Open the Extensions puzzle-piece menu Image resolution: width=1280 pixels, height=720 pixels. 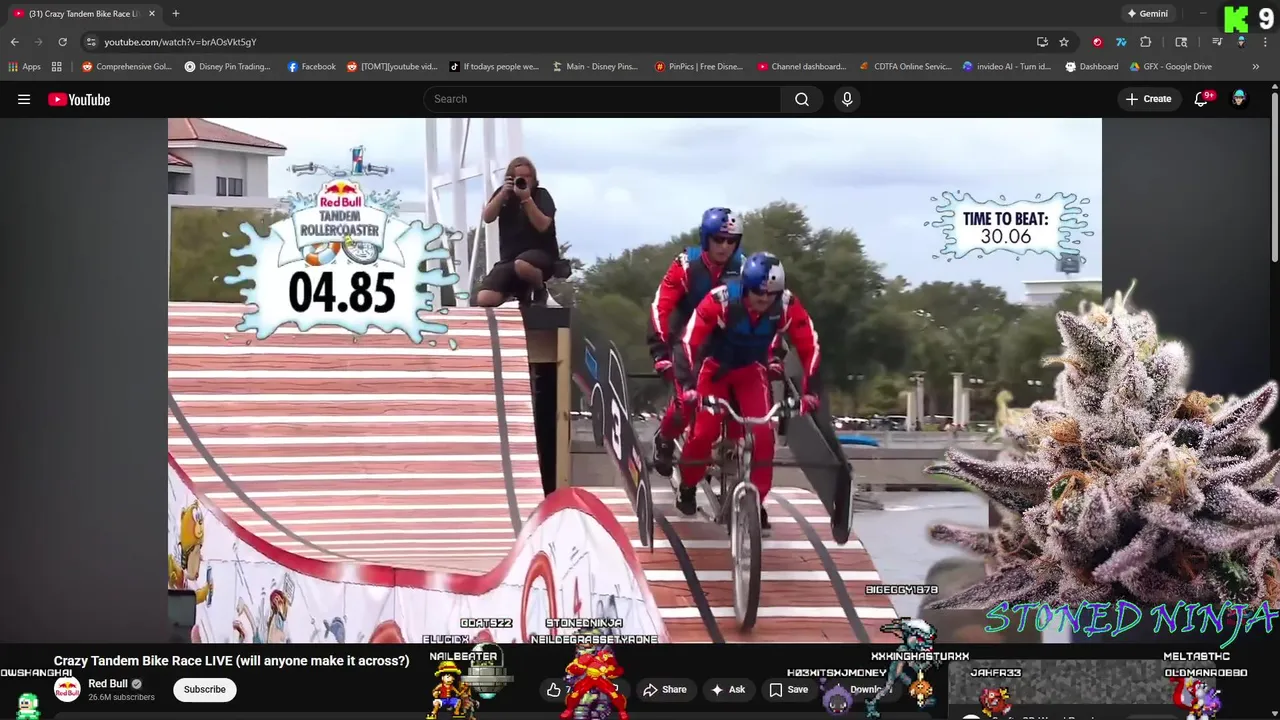(x=1146, y=42)
